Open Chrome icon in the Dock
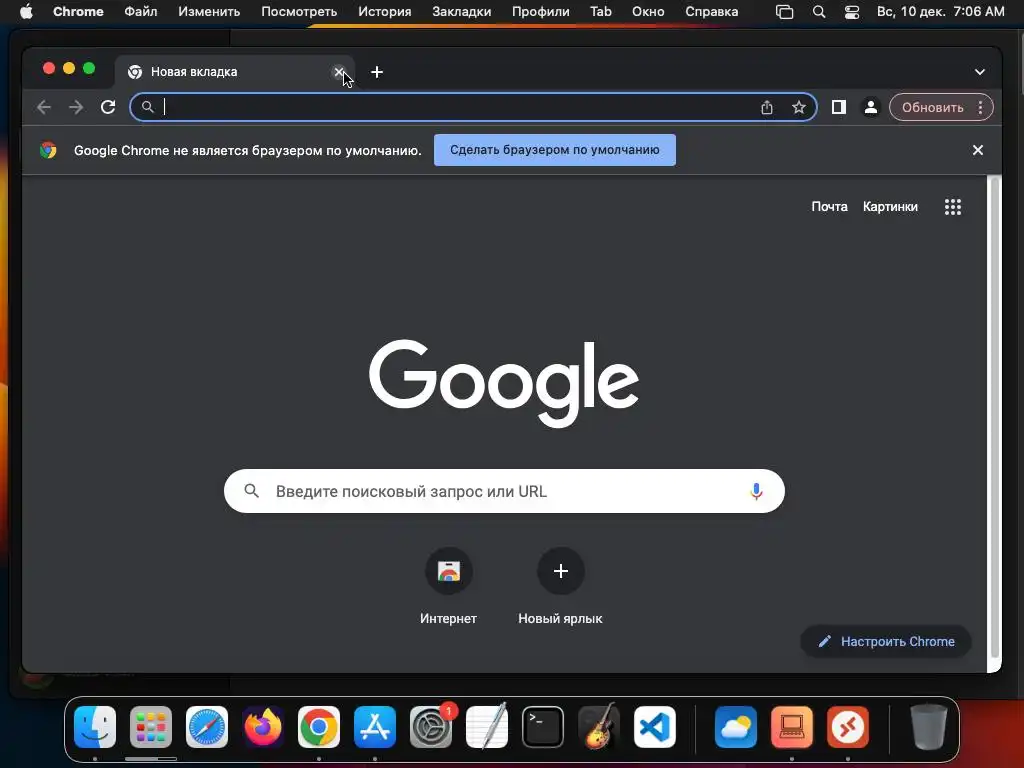Image resolution: width=1024 pixels, height=768 pixels. 319,727
